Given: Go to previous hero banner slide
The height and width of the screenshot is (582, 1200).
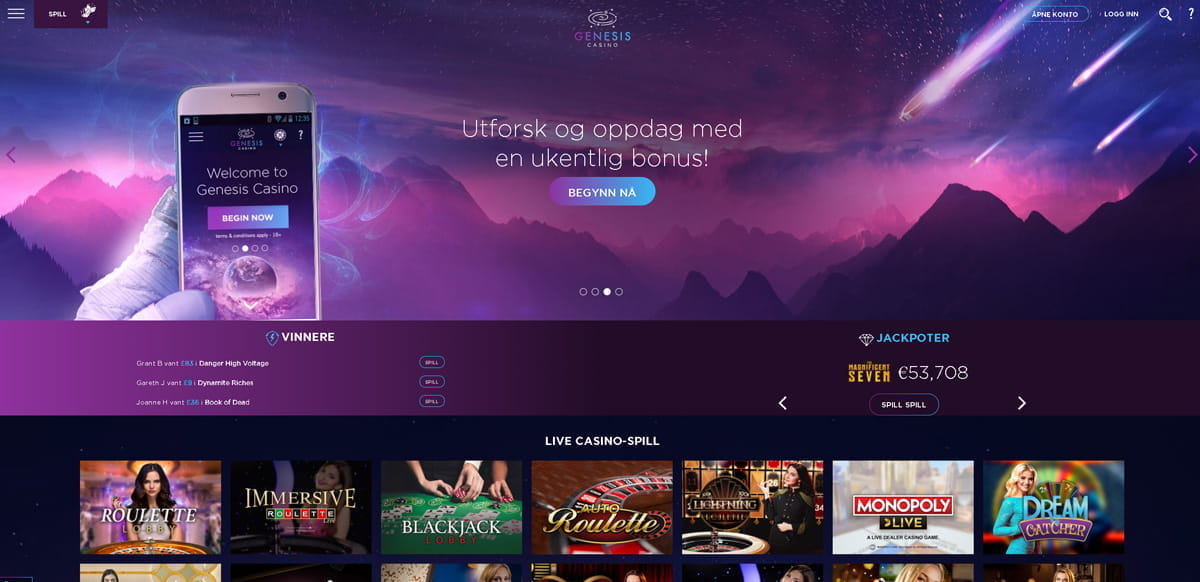Looking at the screenshot, I should [x=11, y=155].
